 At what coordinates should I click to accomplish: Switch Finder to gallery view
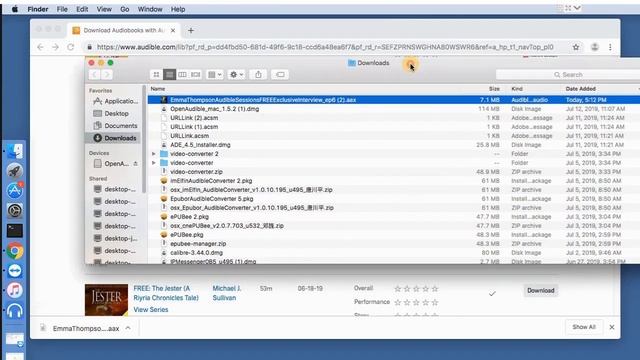(x=196, y=75)
